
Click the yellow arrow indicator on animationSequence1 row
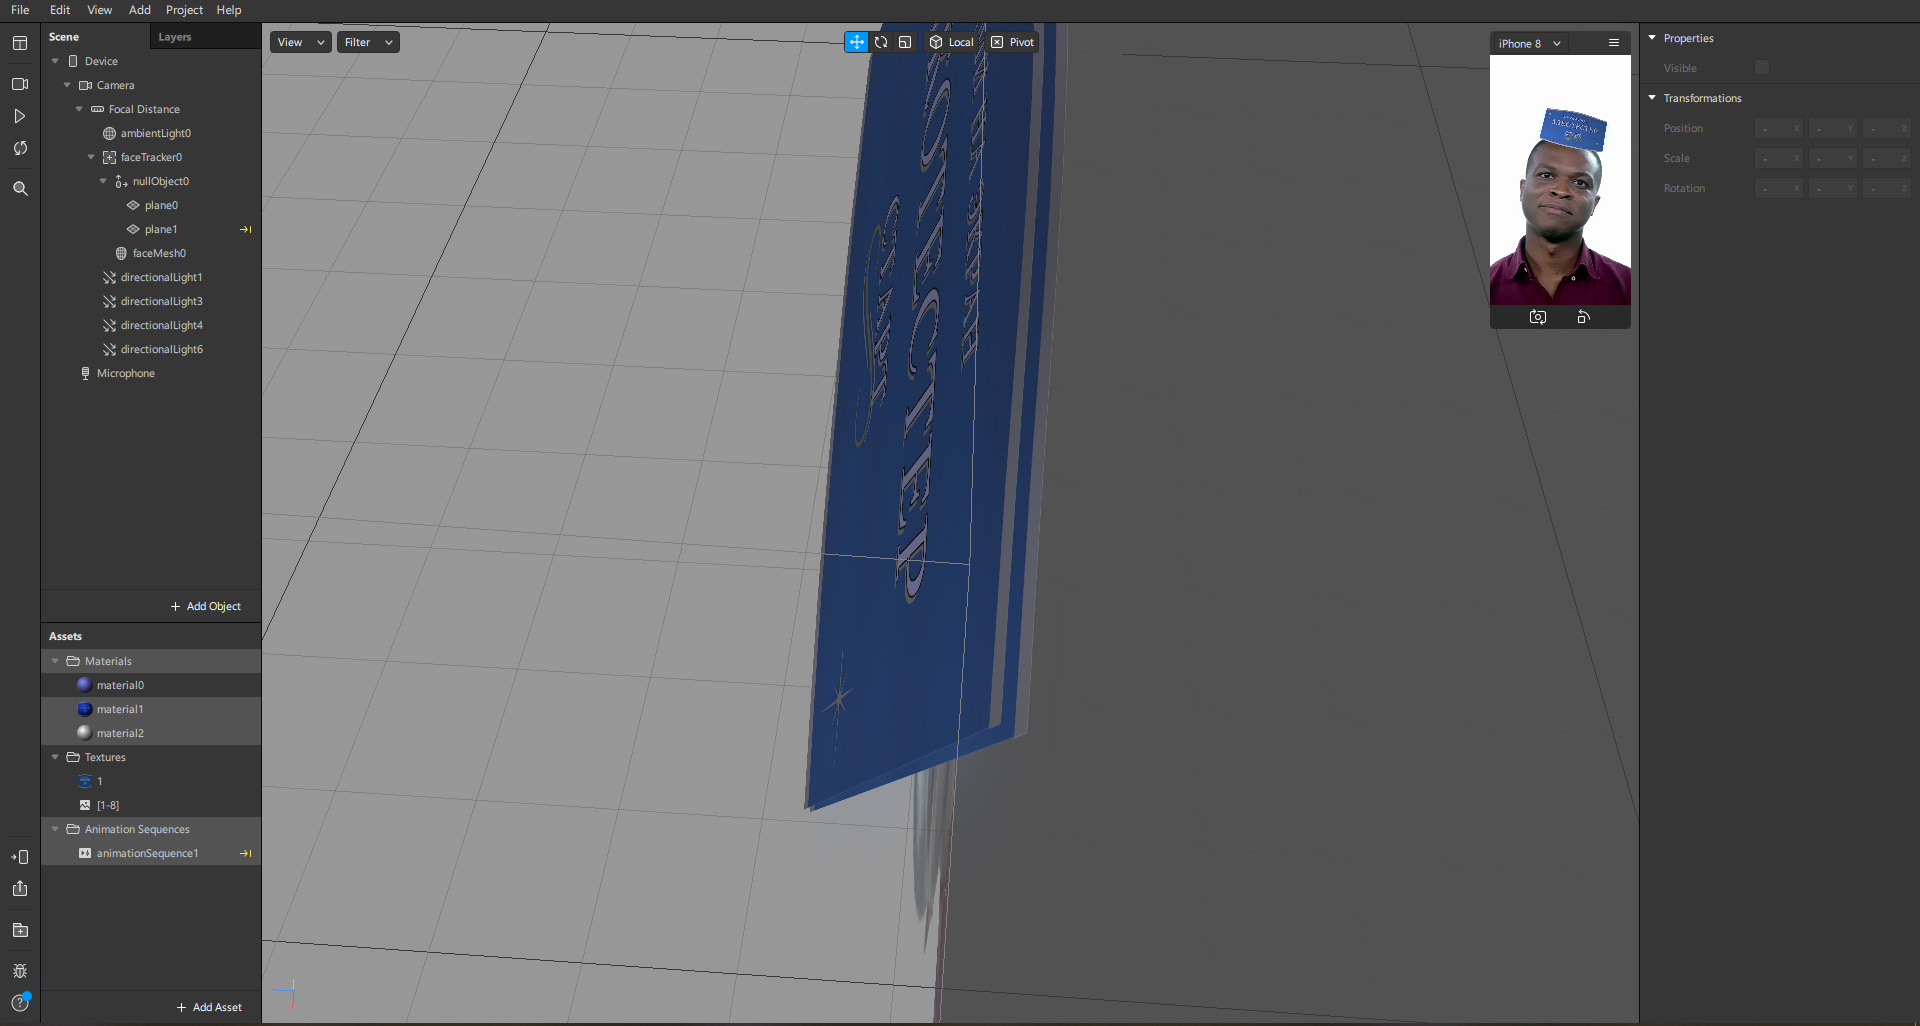[246, 853]
